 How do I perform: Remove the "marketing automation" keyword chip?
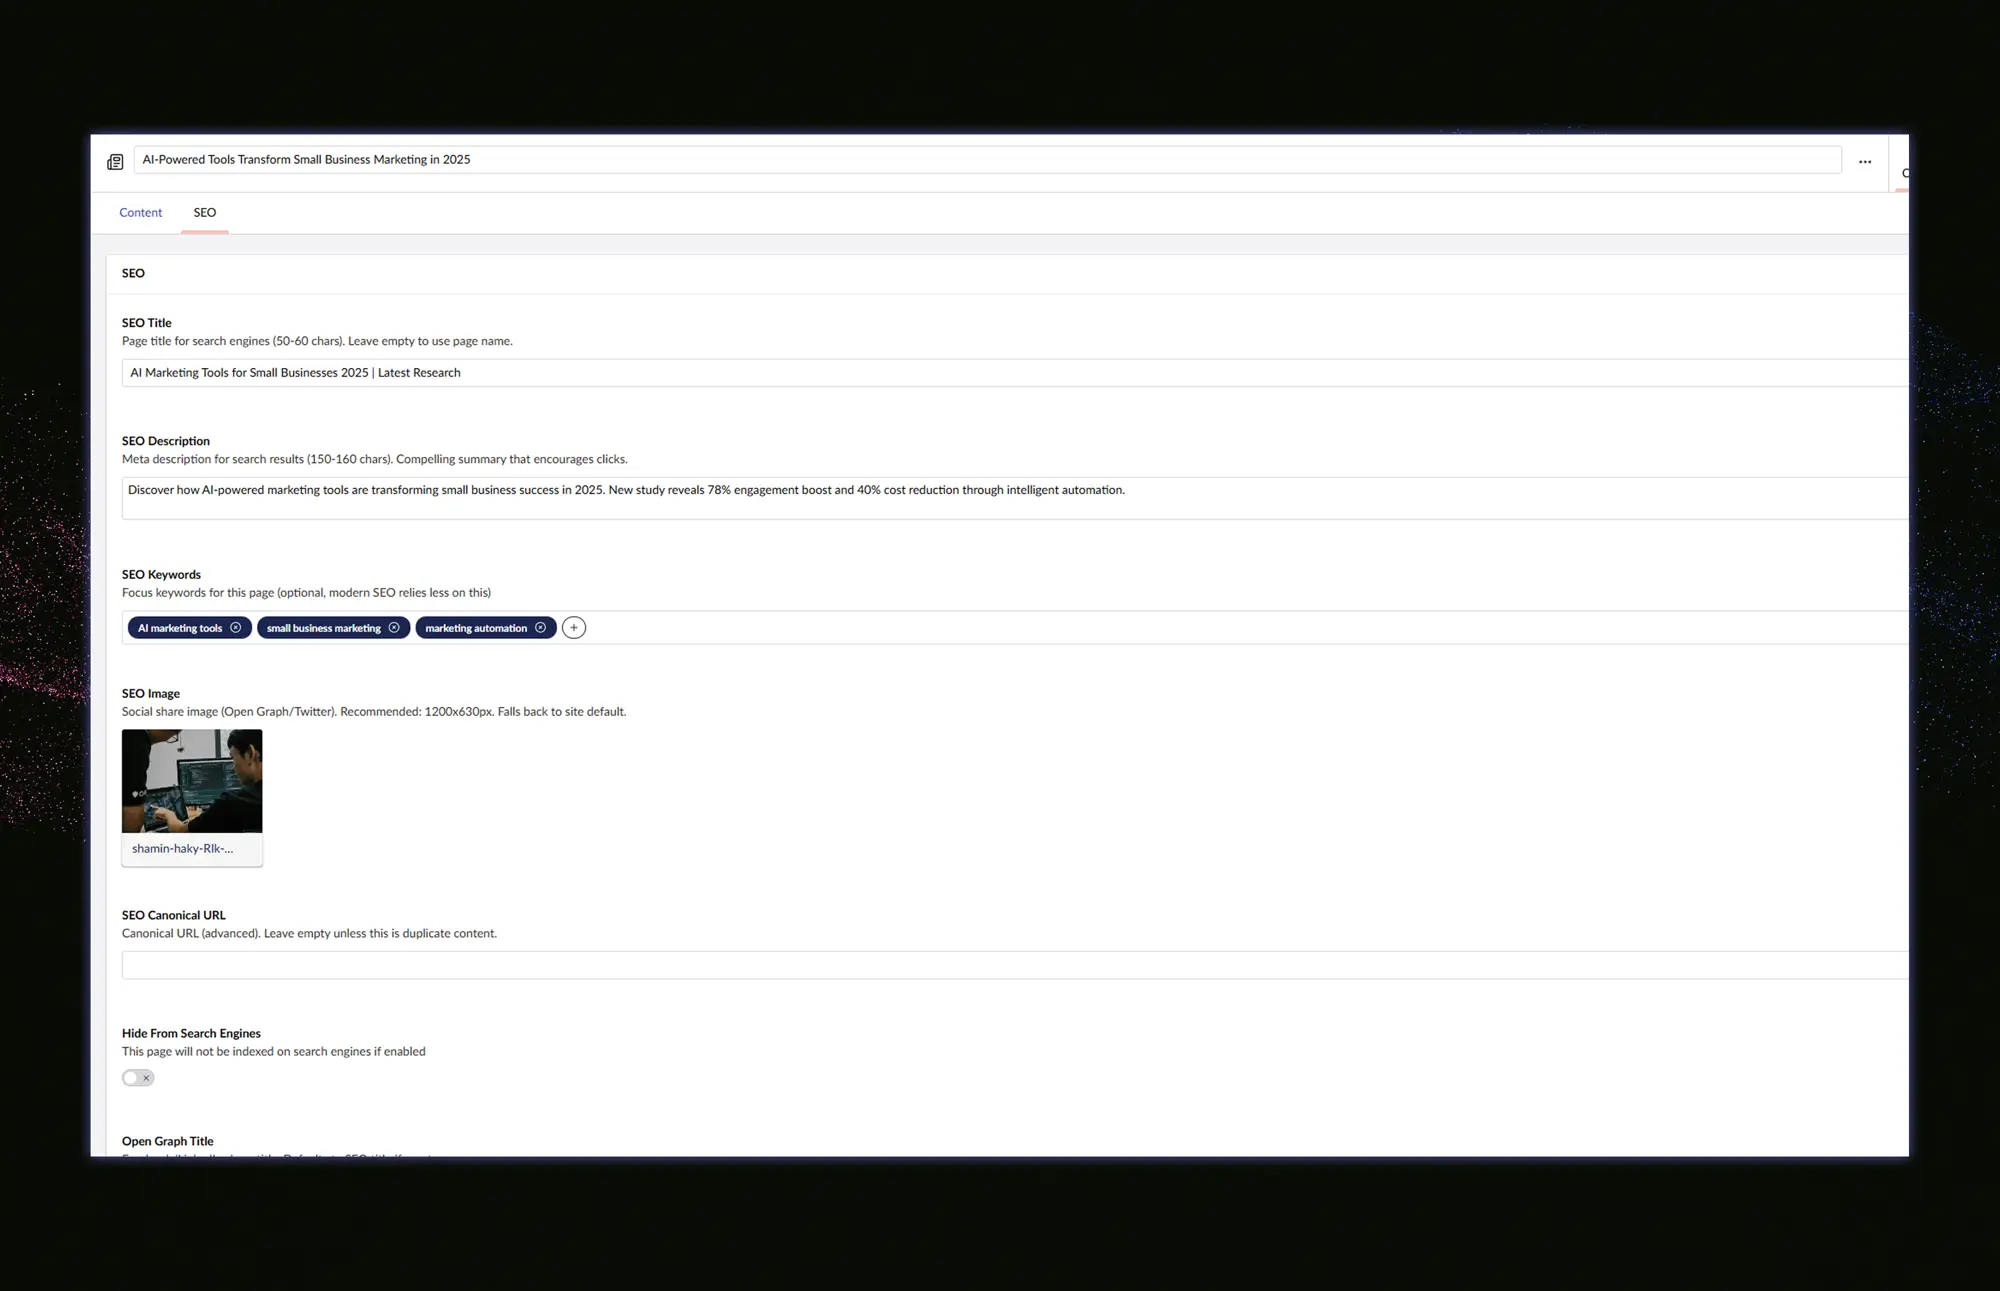541,627
